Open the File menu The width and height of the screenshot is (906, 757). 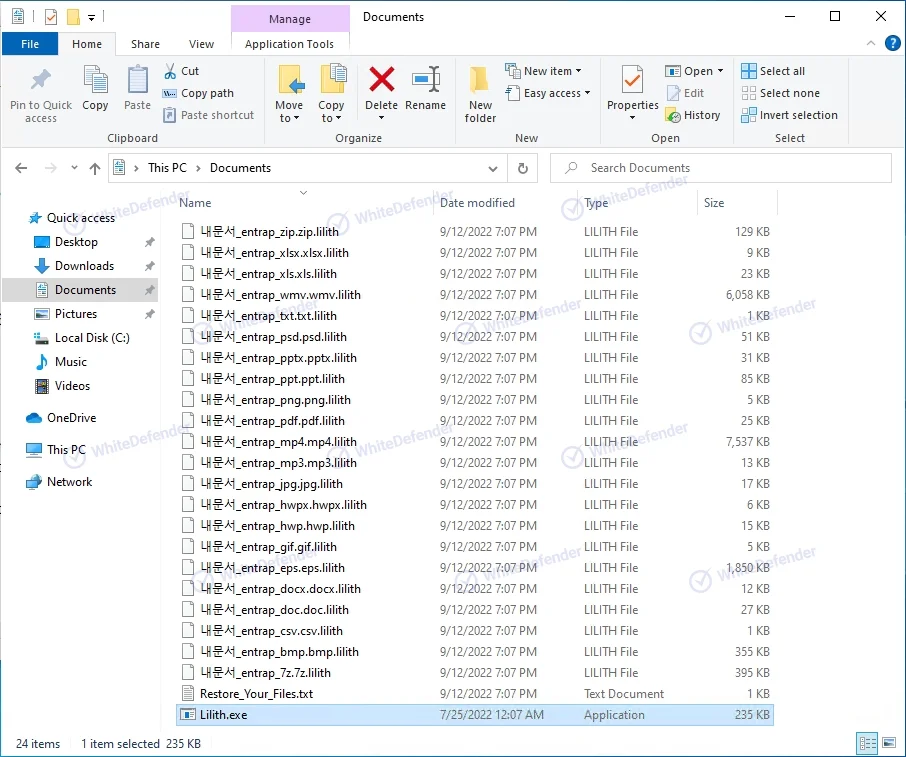[30, 44]
